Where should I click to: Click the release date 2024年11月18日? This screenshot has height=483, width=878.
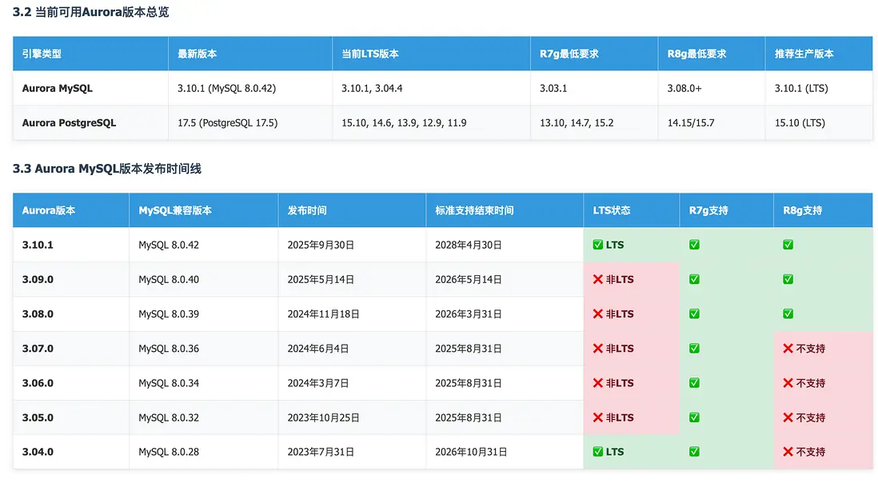coord(324,314)
